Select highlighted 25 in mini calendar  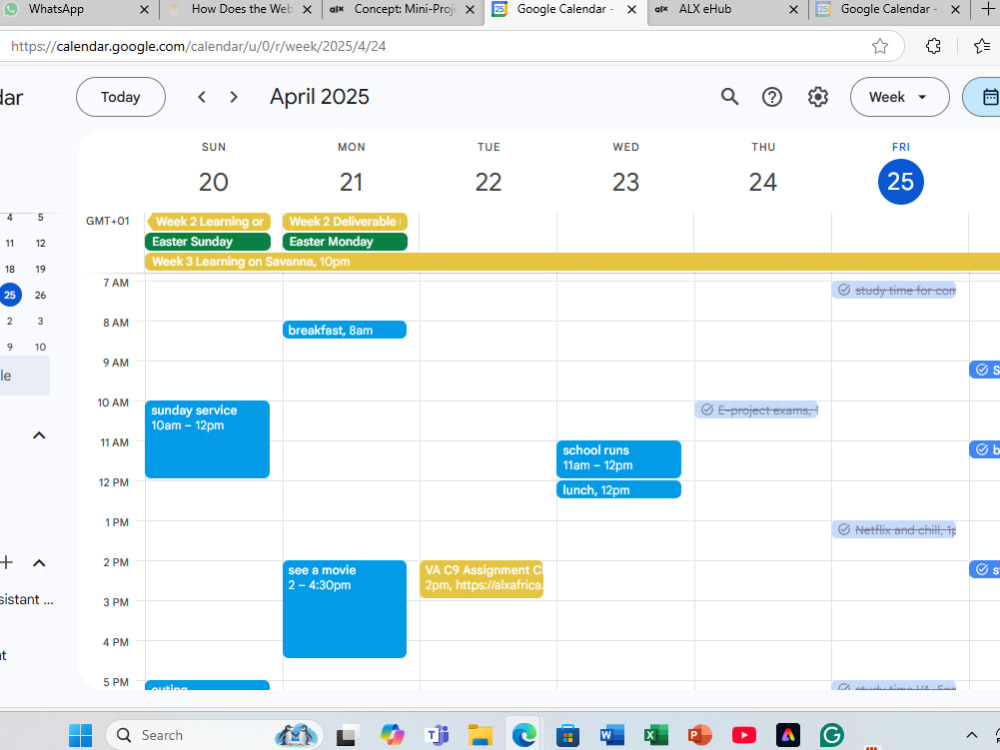[x=10, y=295]
